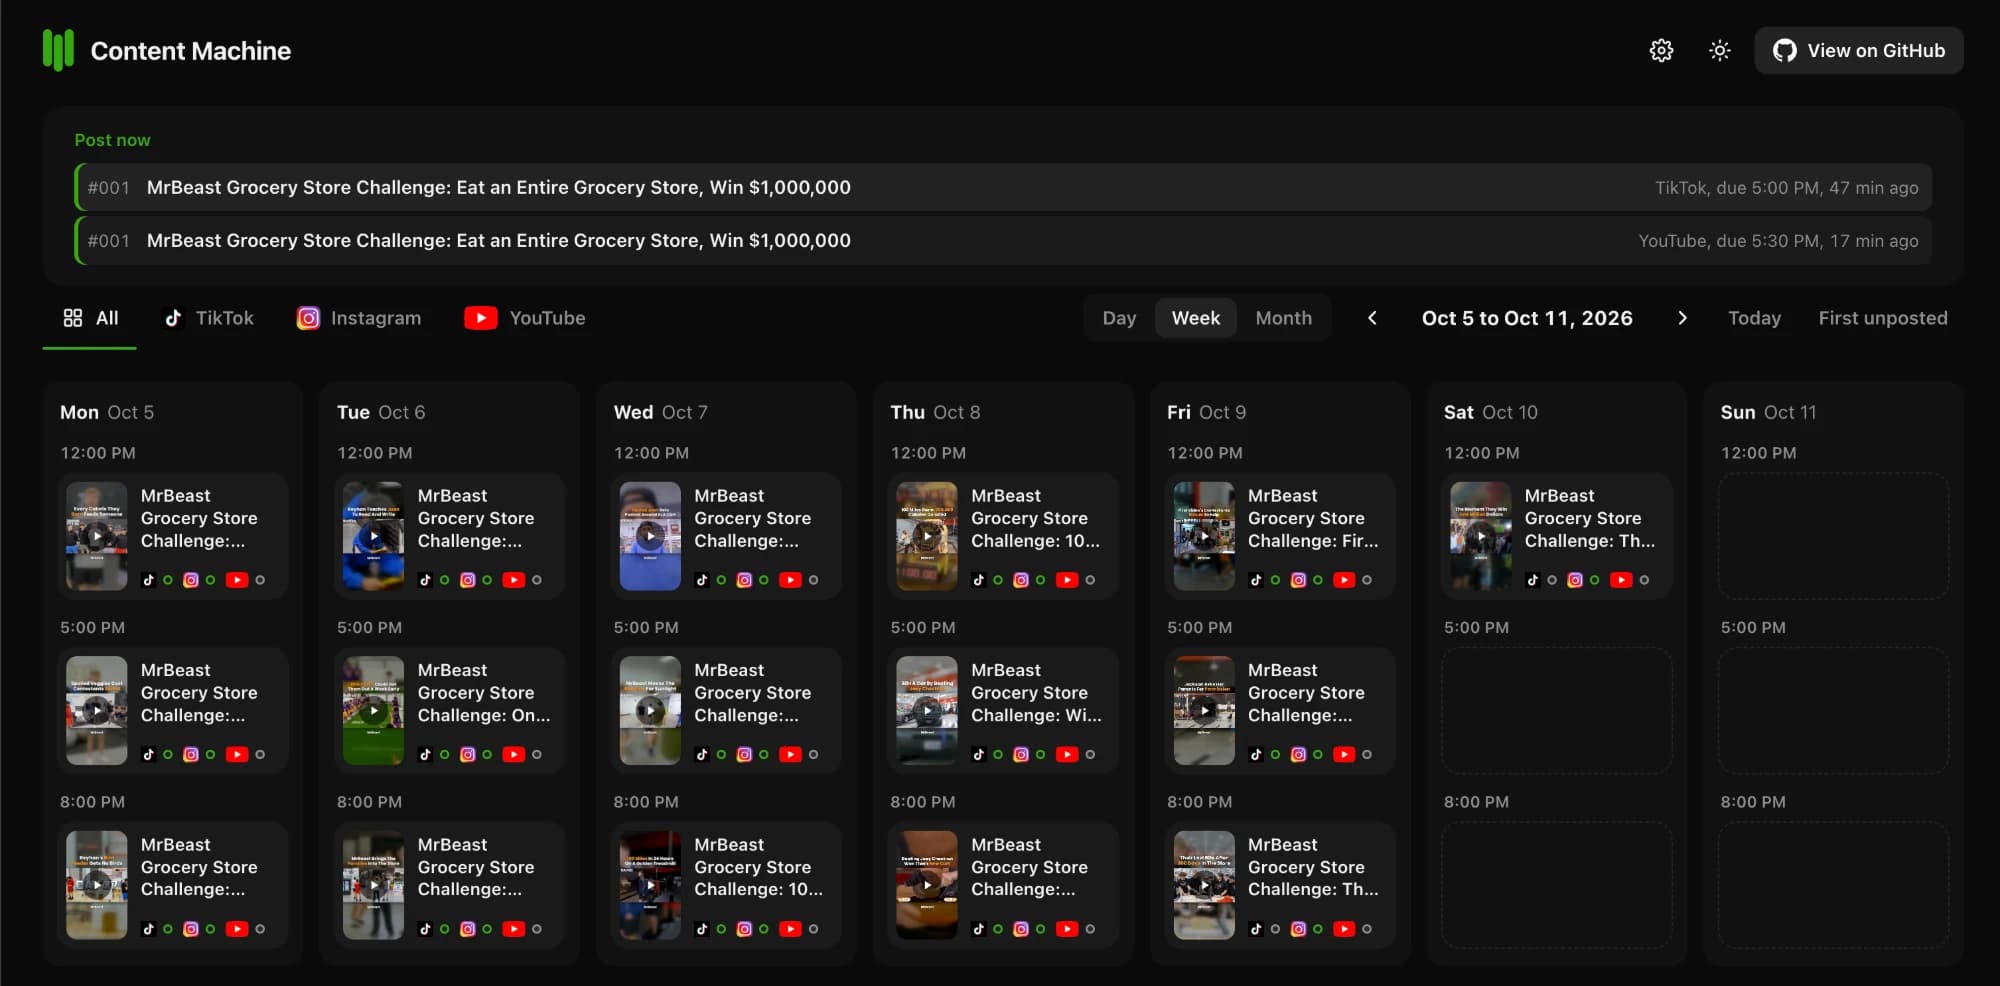Screen dimensions: 2000x986
Task: Open settings with the gear icon
Action: click(1661, 51)
